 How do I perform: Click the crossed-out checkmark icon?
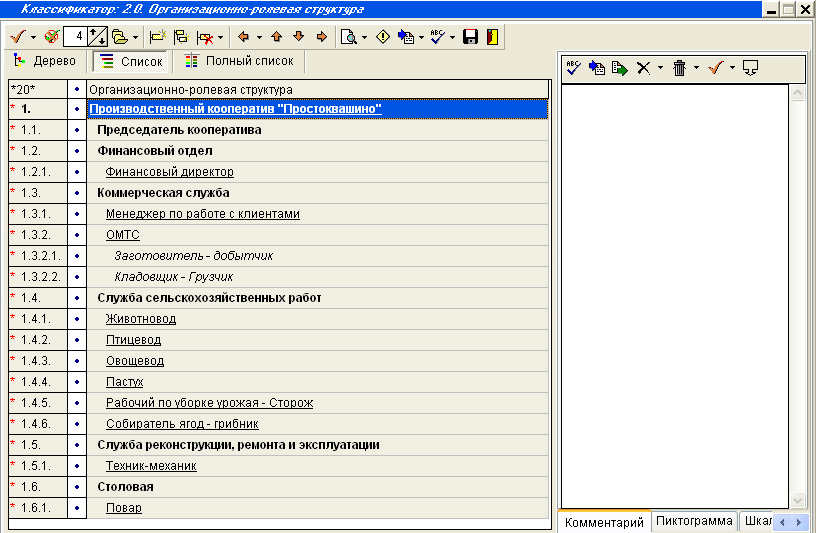(x=52, y=37)
